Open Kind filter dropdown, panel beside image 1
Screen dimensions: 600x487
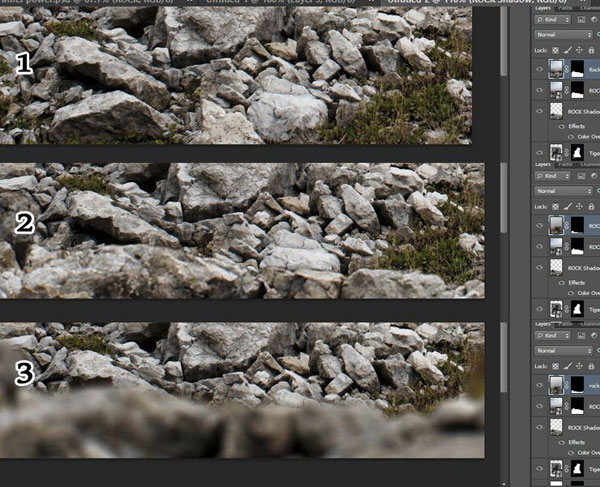click(x=553, y=20)
